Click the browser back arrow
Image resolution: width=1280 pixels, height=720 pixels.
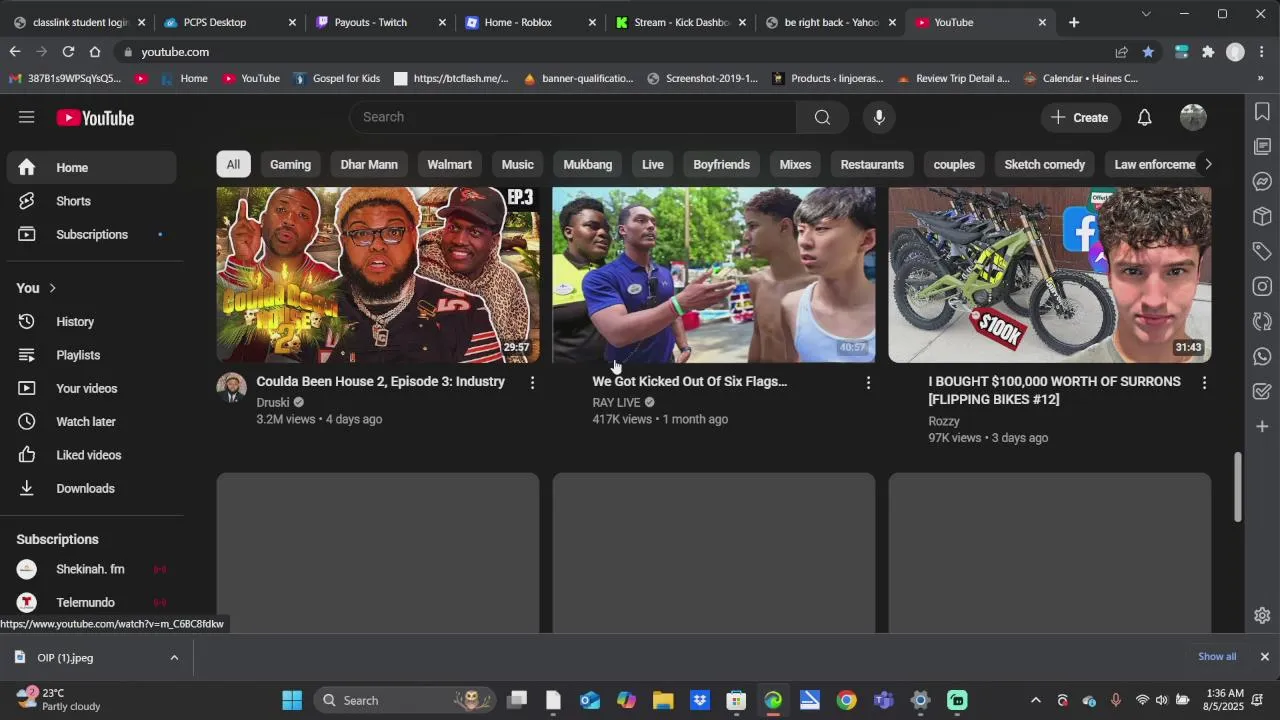(15, 52)
